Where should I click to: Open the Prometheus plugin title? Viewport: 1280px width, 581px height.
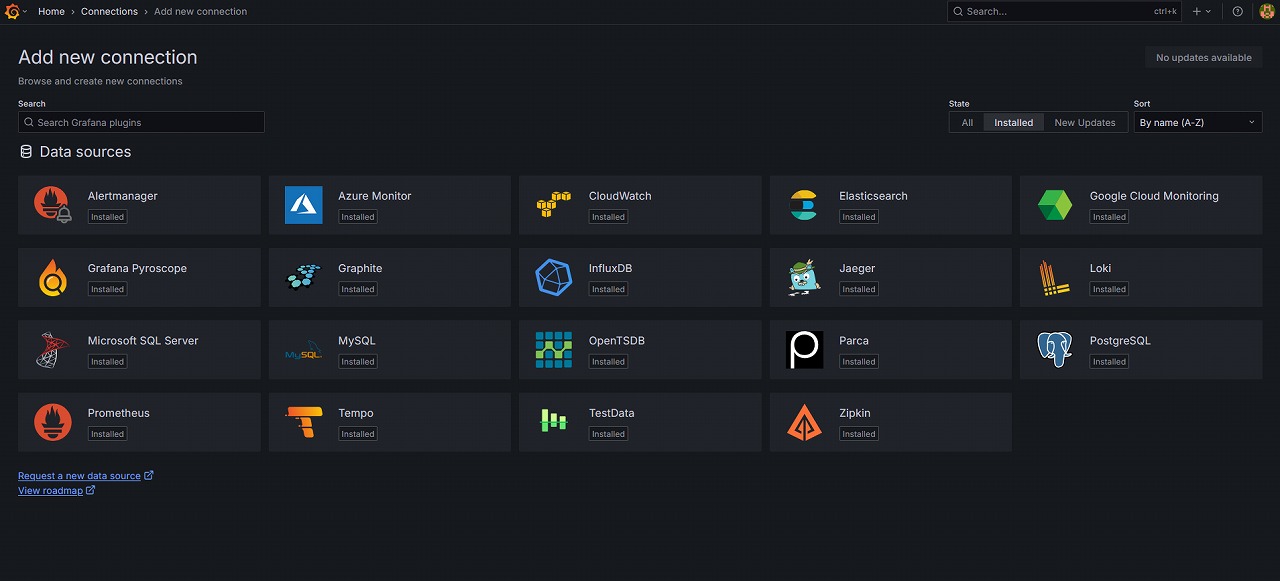pyautogui.click(x=119, y=413)
